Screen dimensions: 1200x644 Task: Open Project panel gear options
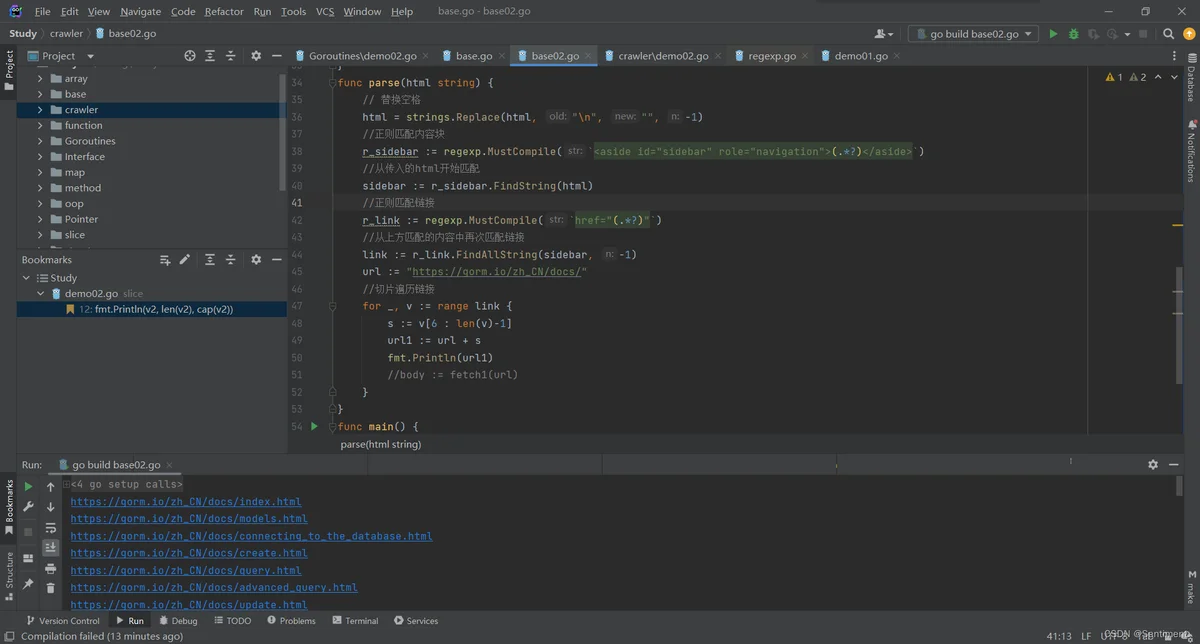click(256, 56)
